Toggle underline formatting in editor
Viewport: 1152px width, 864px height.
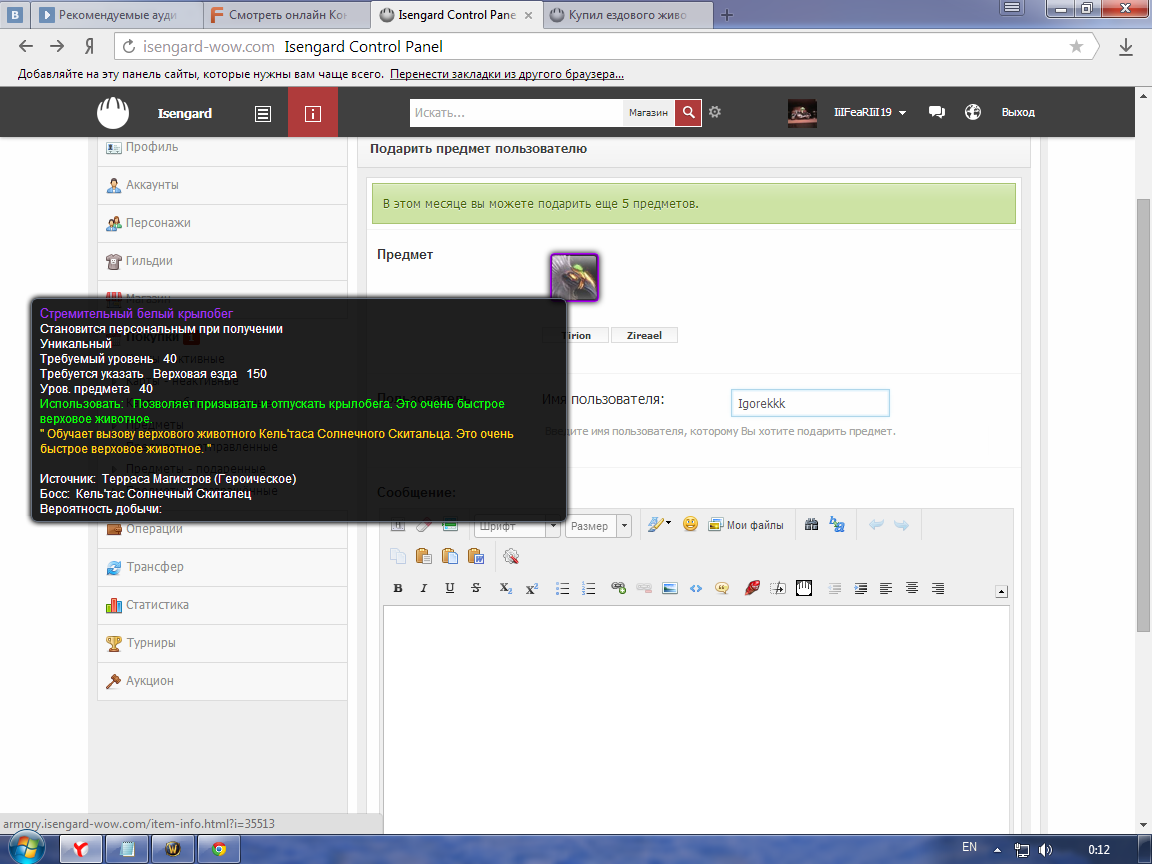pos(450,588)
